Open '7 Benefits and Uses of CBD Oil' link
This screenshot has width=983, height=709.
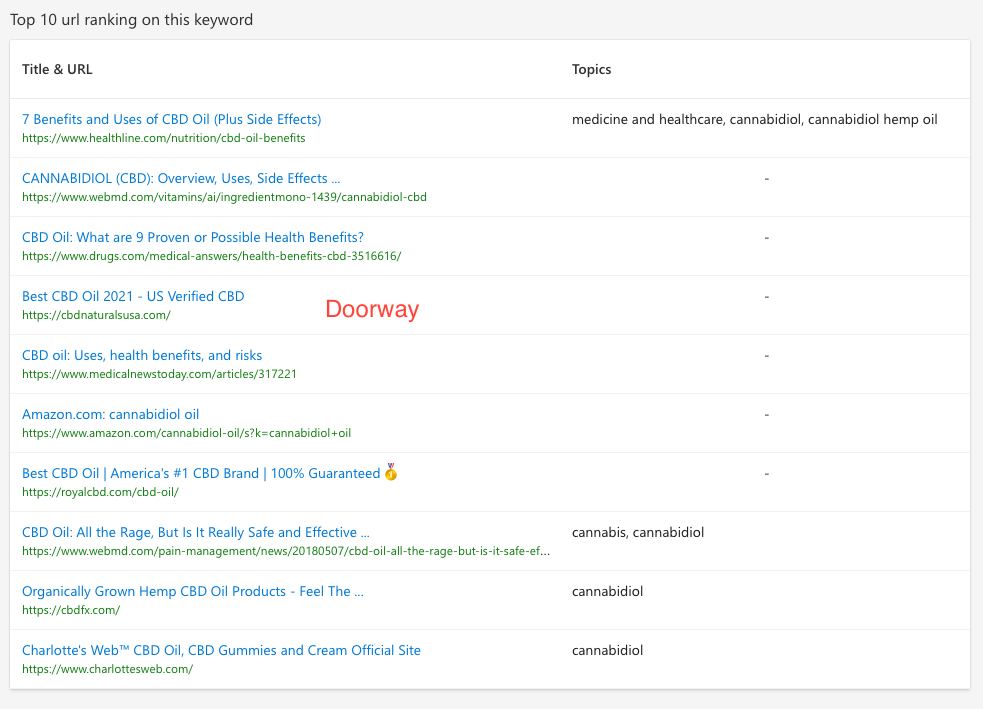(x=171, y=119)
